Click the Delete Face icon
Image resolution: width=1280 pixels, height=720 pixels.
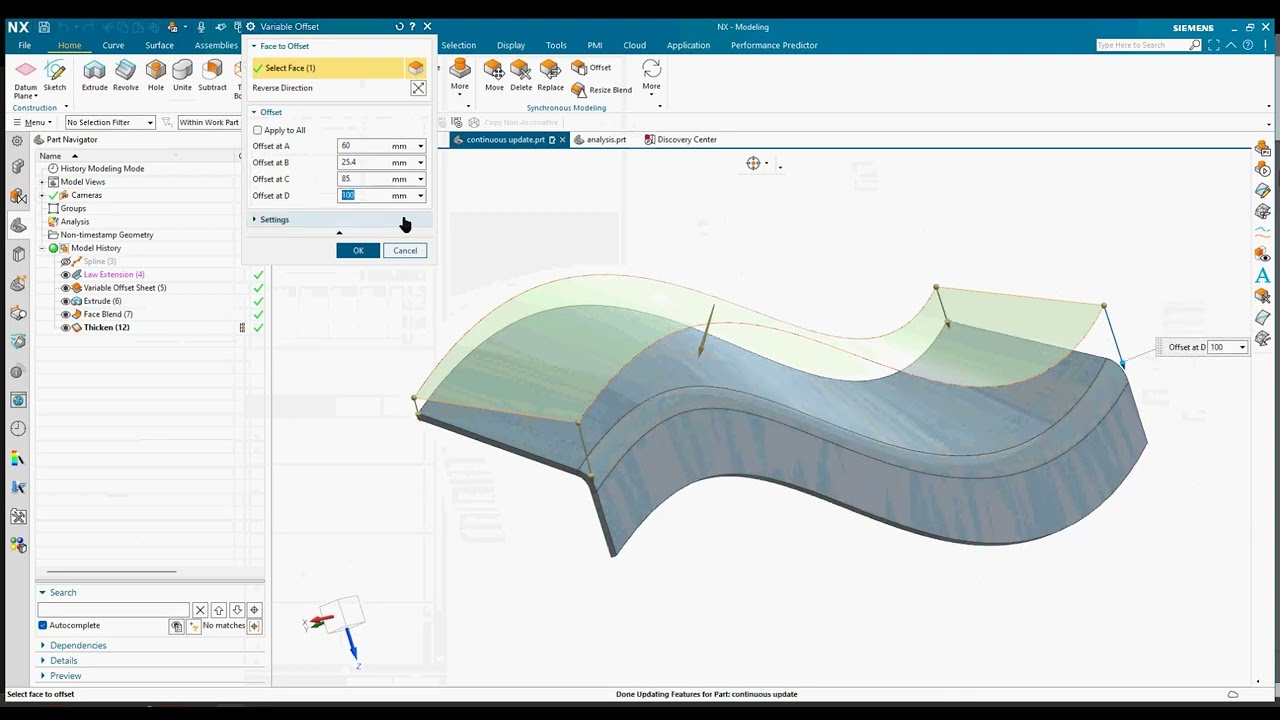click(x=521, y=69)
